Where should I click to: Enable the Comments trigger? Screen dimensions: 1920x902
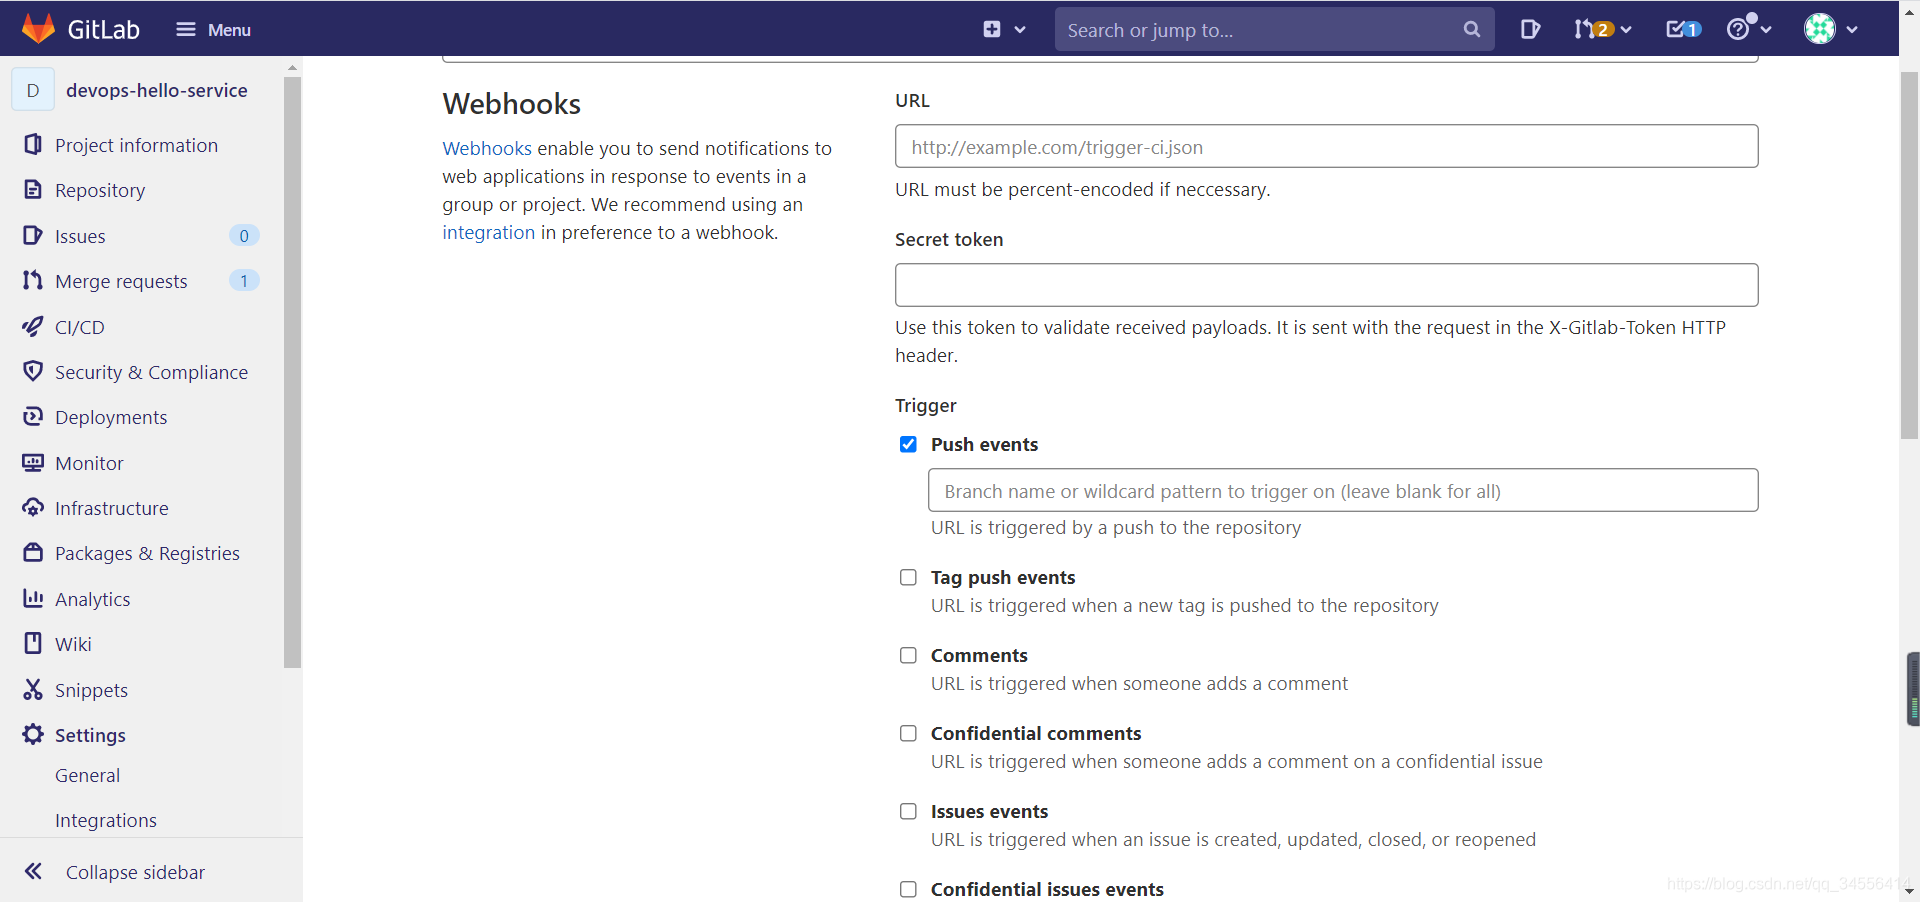[x=907, y=655]
